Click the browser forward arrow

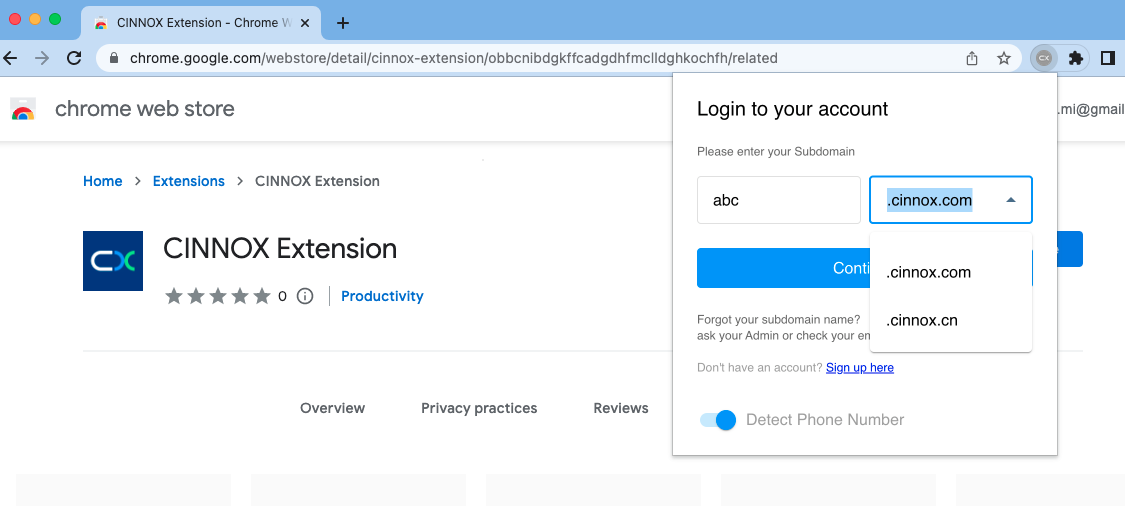tap(42, 58)
